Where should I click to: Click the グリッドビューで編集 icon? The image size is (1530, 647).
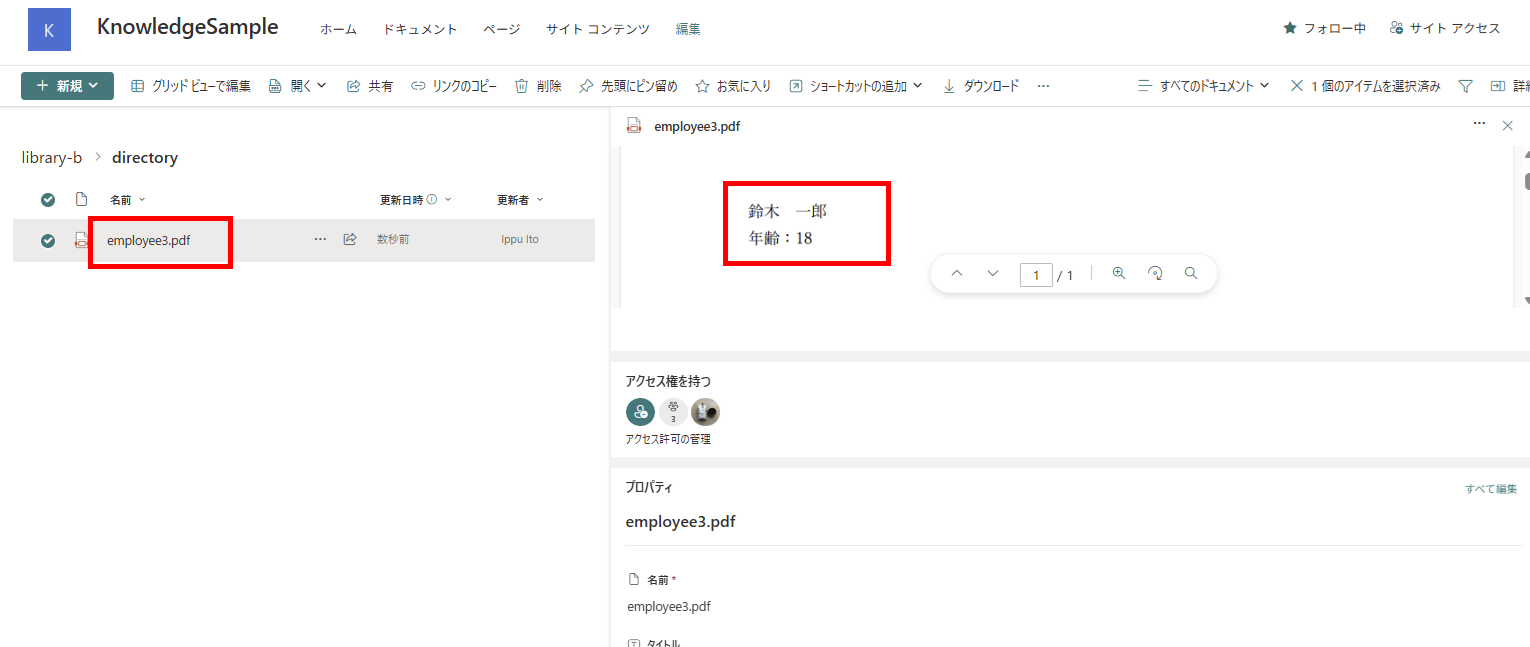(138, 85)
